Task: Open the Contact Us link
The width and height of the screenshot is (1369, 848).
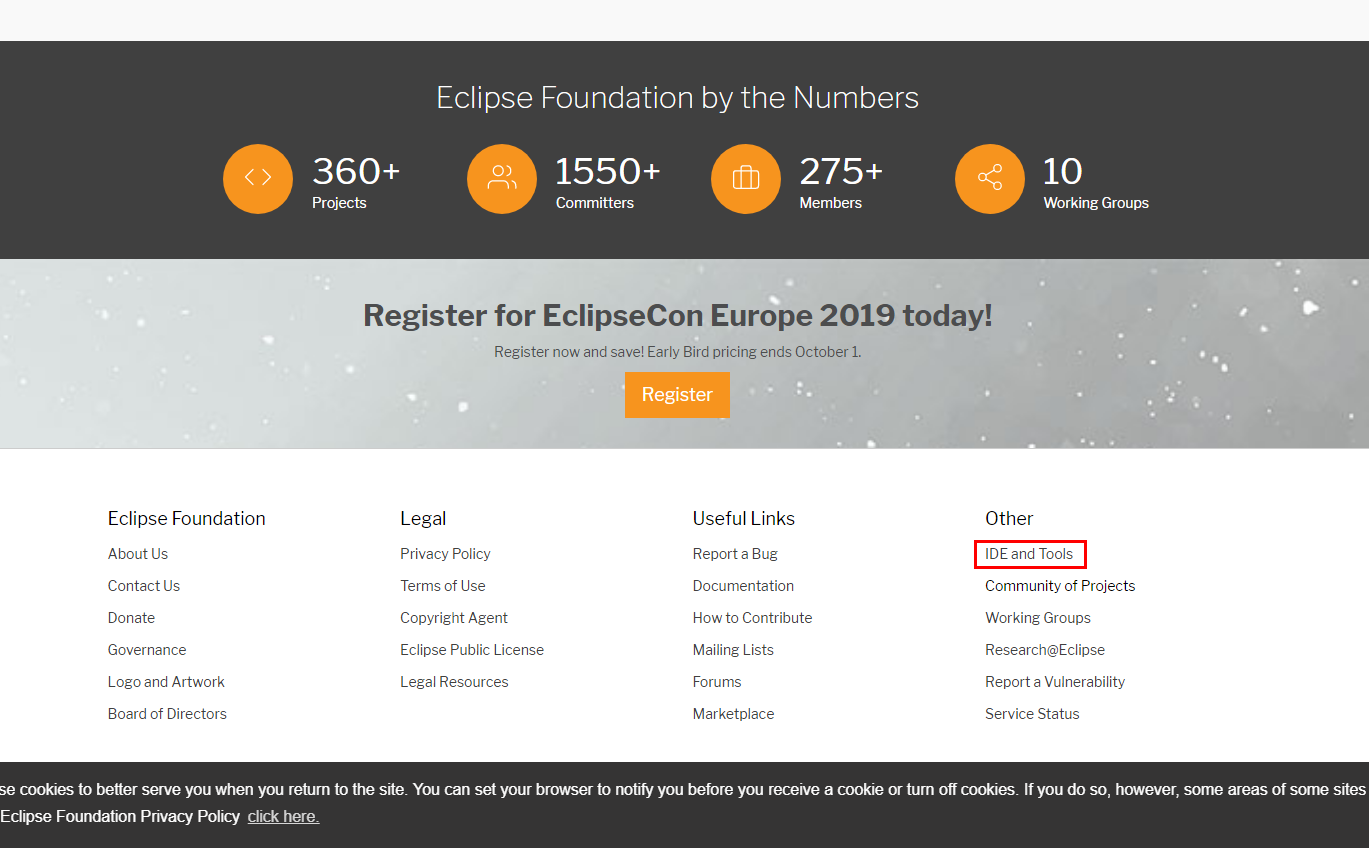Action: coord(144,586)
